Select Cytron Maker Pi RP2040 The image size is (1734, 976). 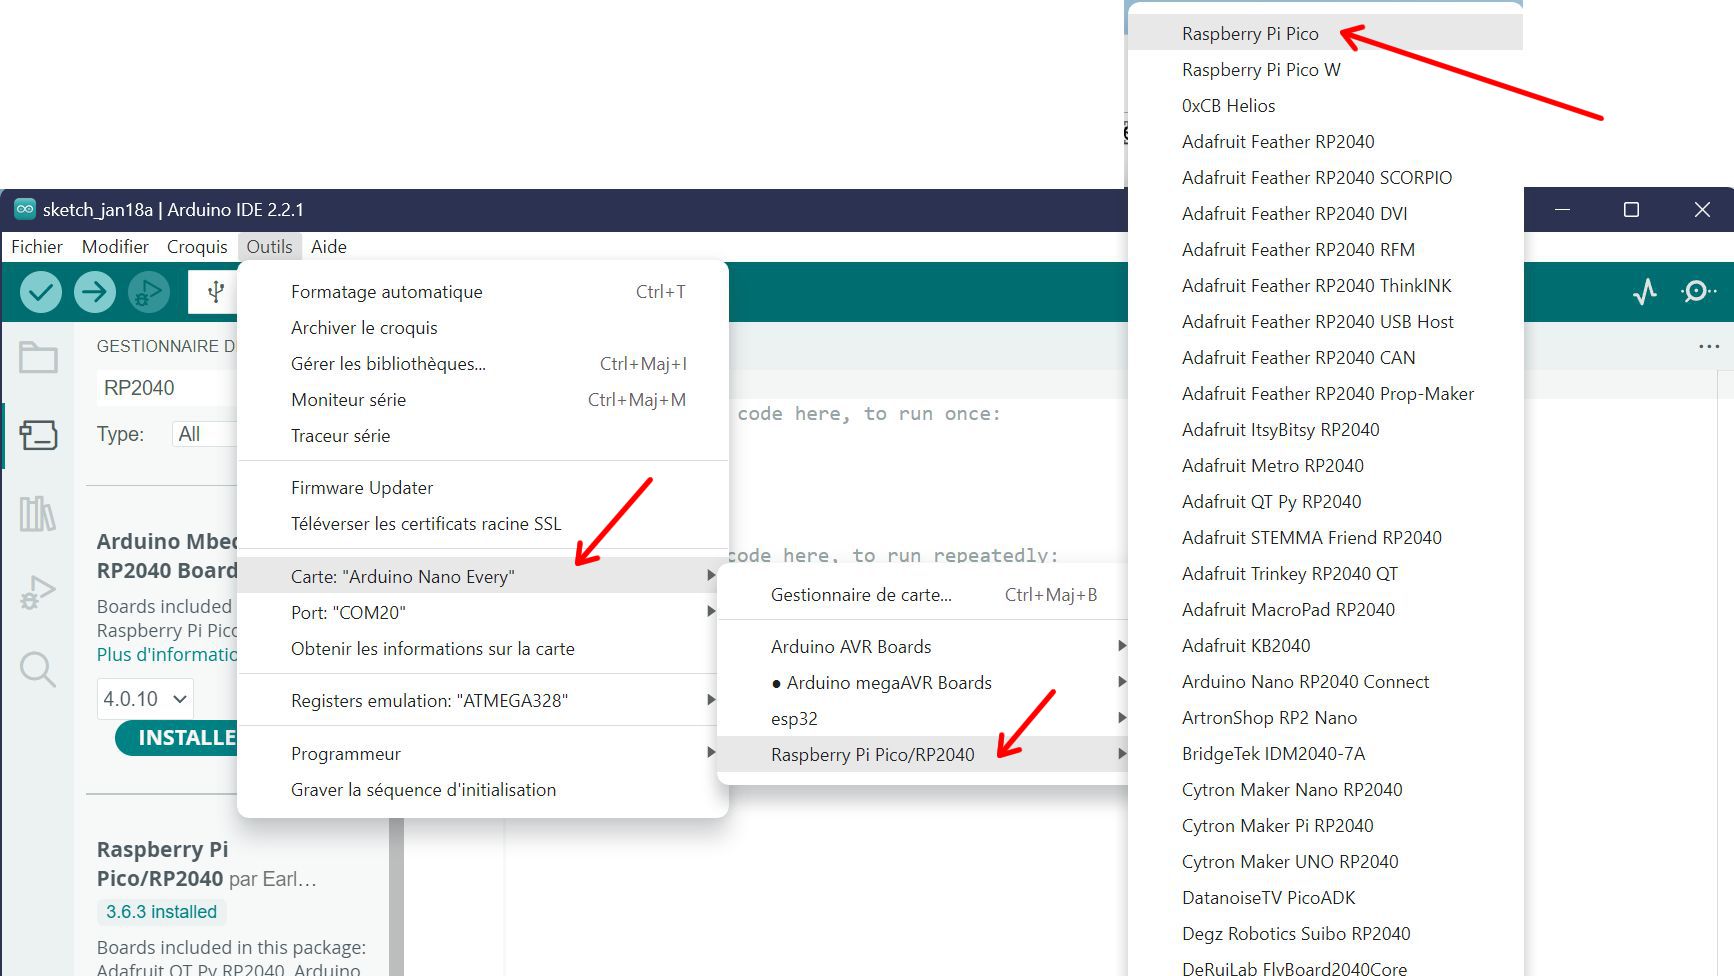(x=1325, y=826)
